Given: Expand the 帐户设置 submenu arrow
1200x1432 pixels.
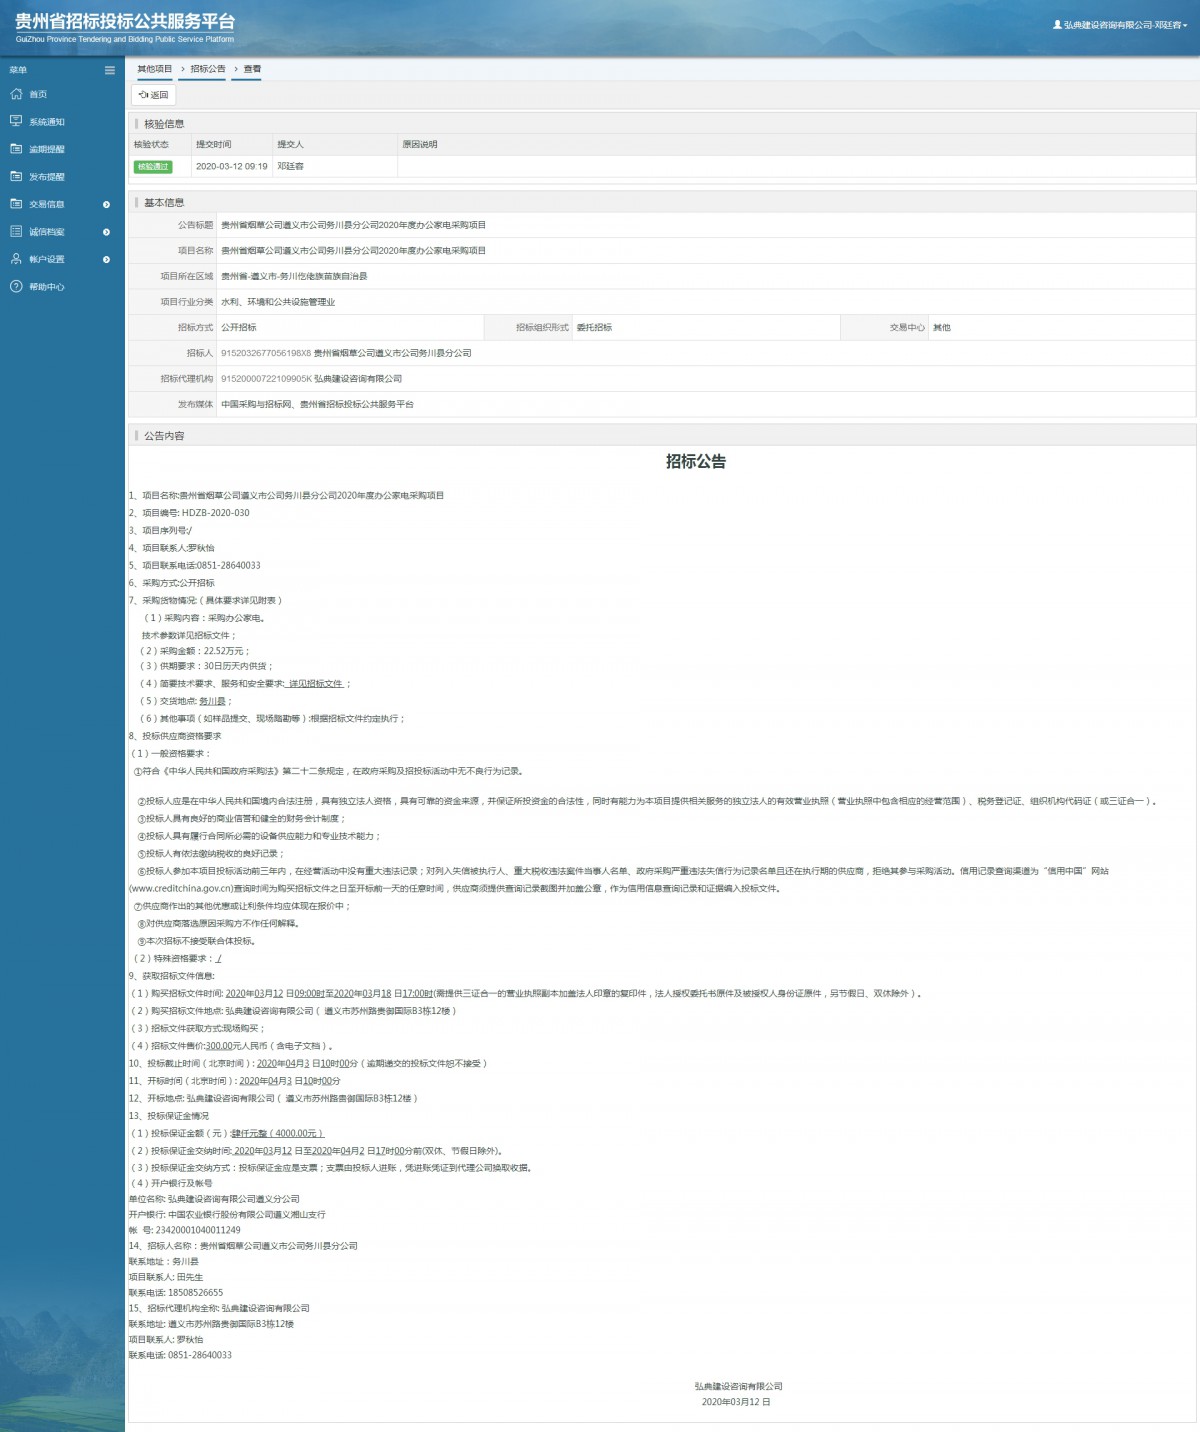Looking at the screenshot, I should [x=107, y=260].
